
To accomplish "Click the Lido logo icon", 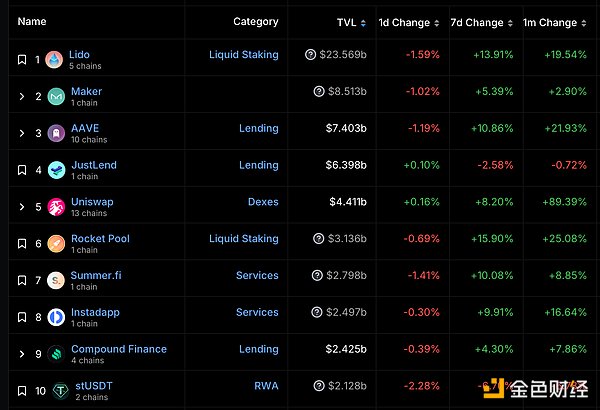I will 56,60.
